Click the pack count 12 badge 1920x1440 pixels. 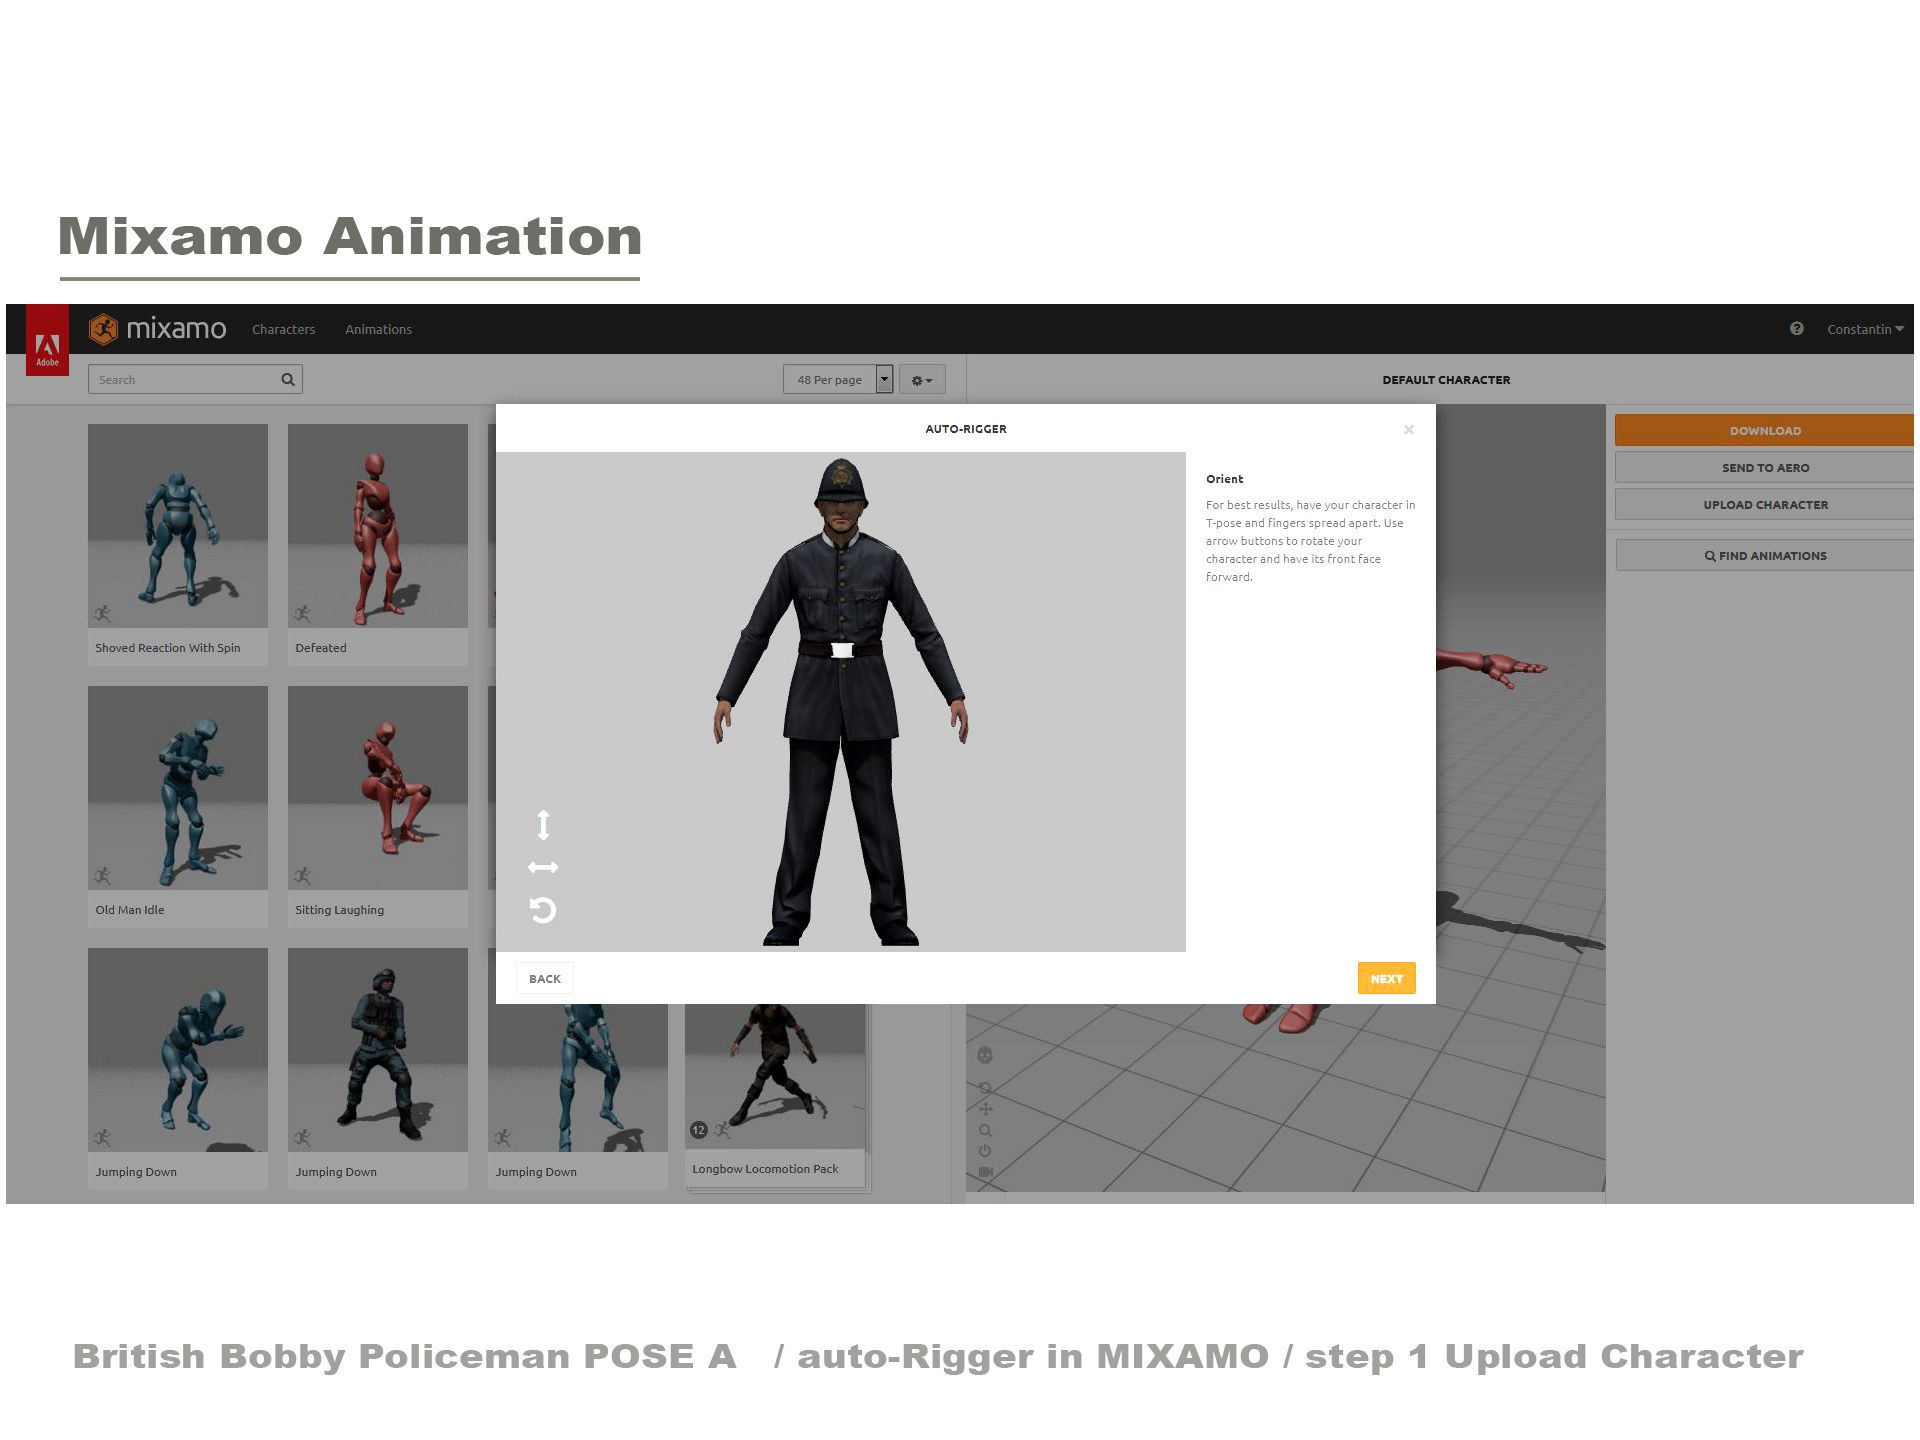tap(699, 1130)
